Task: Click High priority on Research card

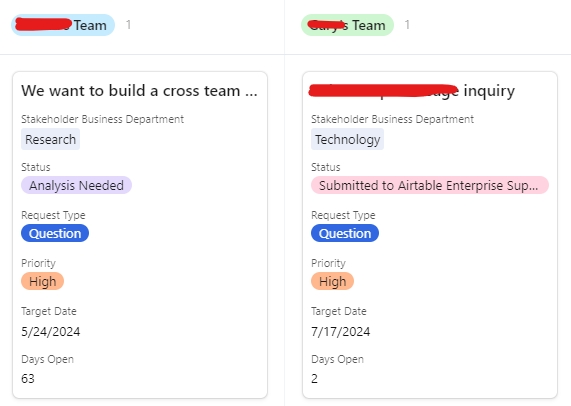Action: (x=43, y=281)
